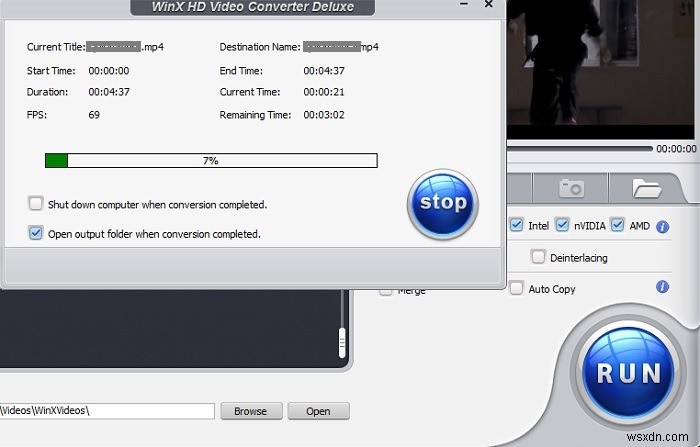700x447 pixels.
Task: Click the Open output folder button
Action: pyautogui.click(x=318, y=411)
